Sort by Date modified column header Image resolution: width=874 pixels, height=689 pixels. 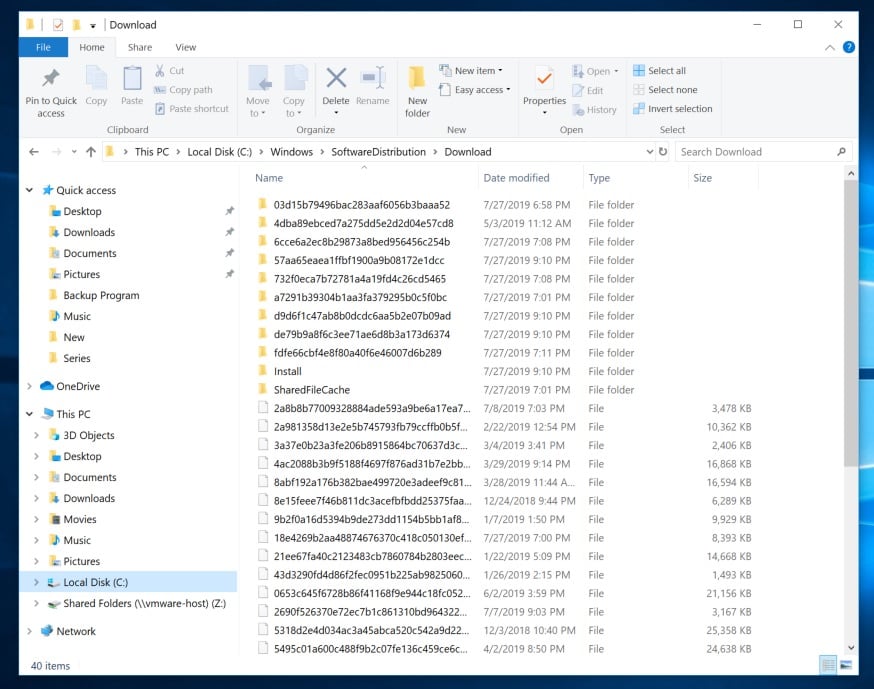click(516, 178)
